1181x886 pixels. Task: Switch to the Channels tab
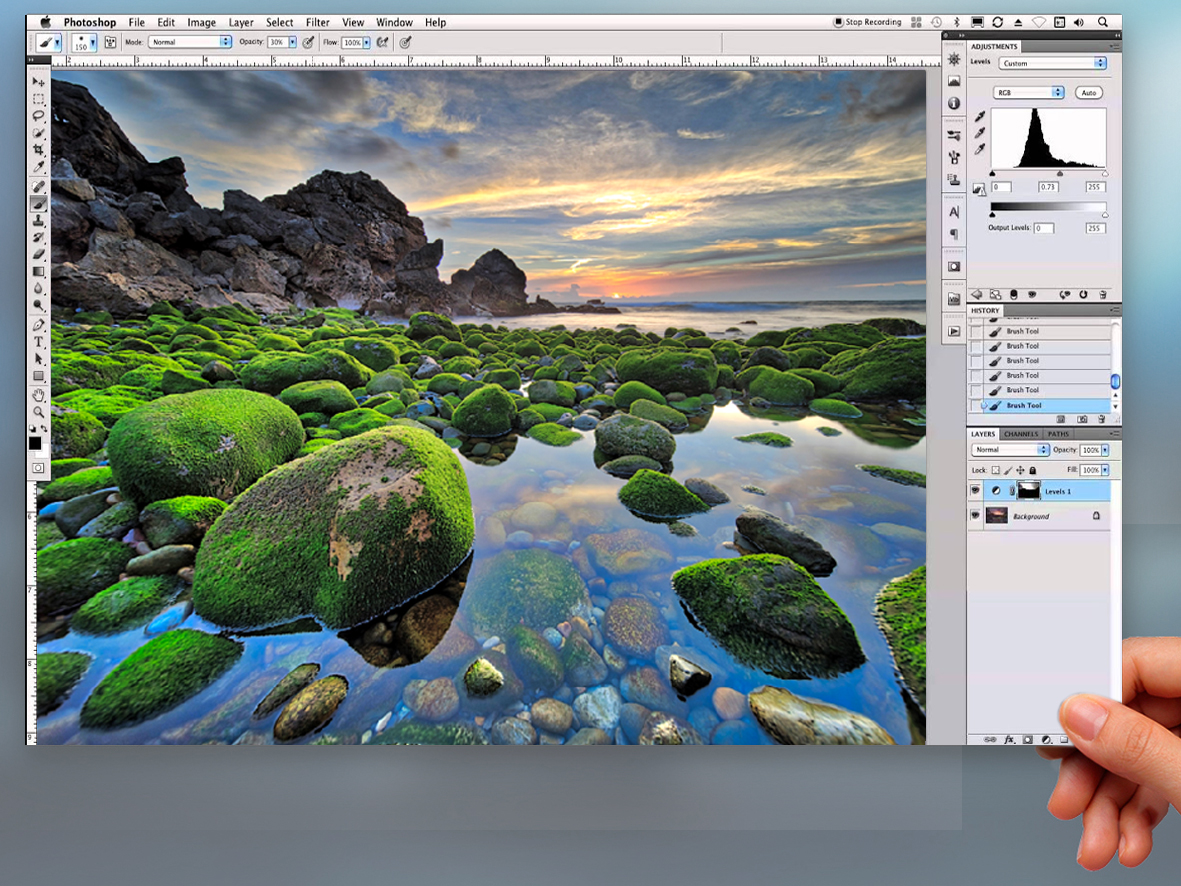1021,434
